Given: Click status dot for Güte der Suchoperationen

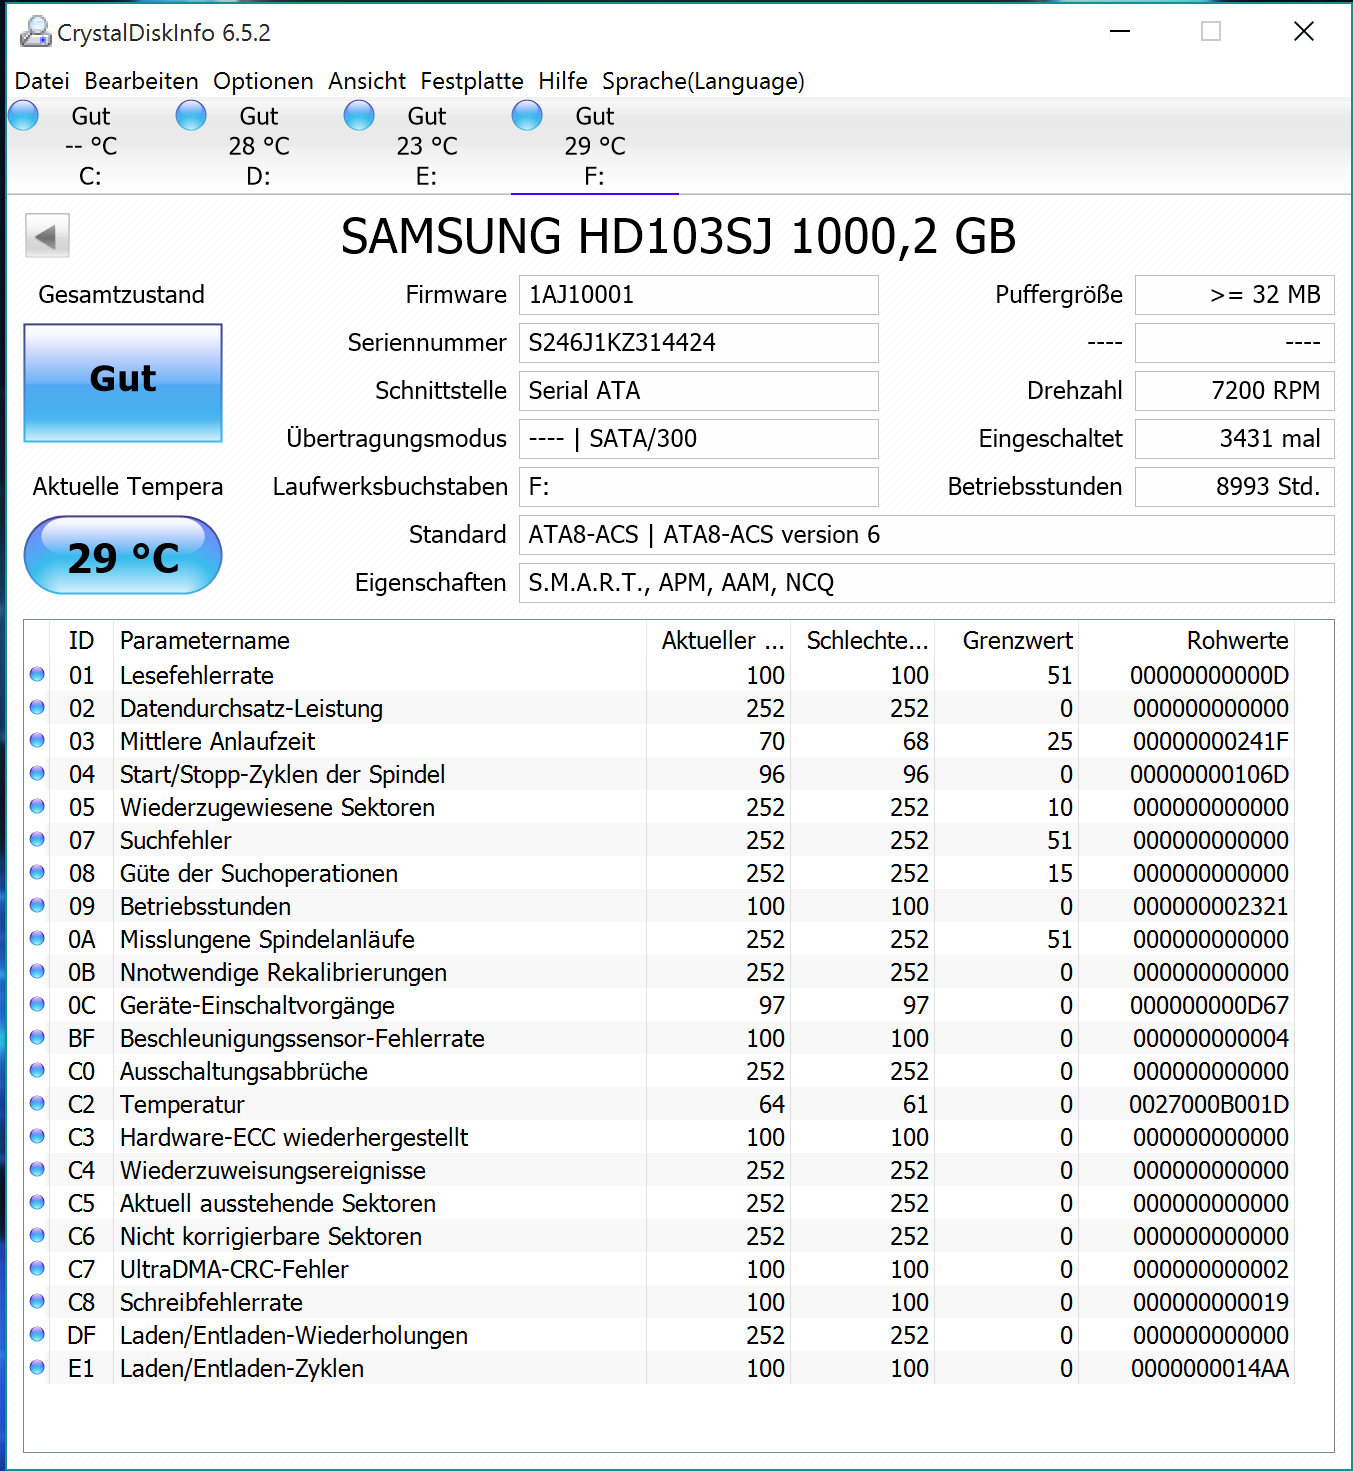Looking at the screenshot, I should (x=37, y=872).
